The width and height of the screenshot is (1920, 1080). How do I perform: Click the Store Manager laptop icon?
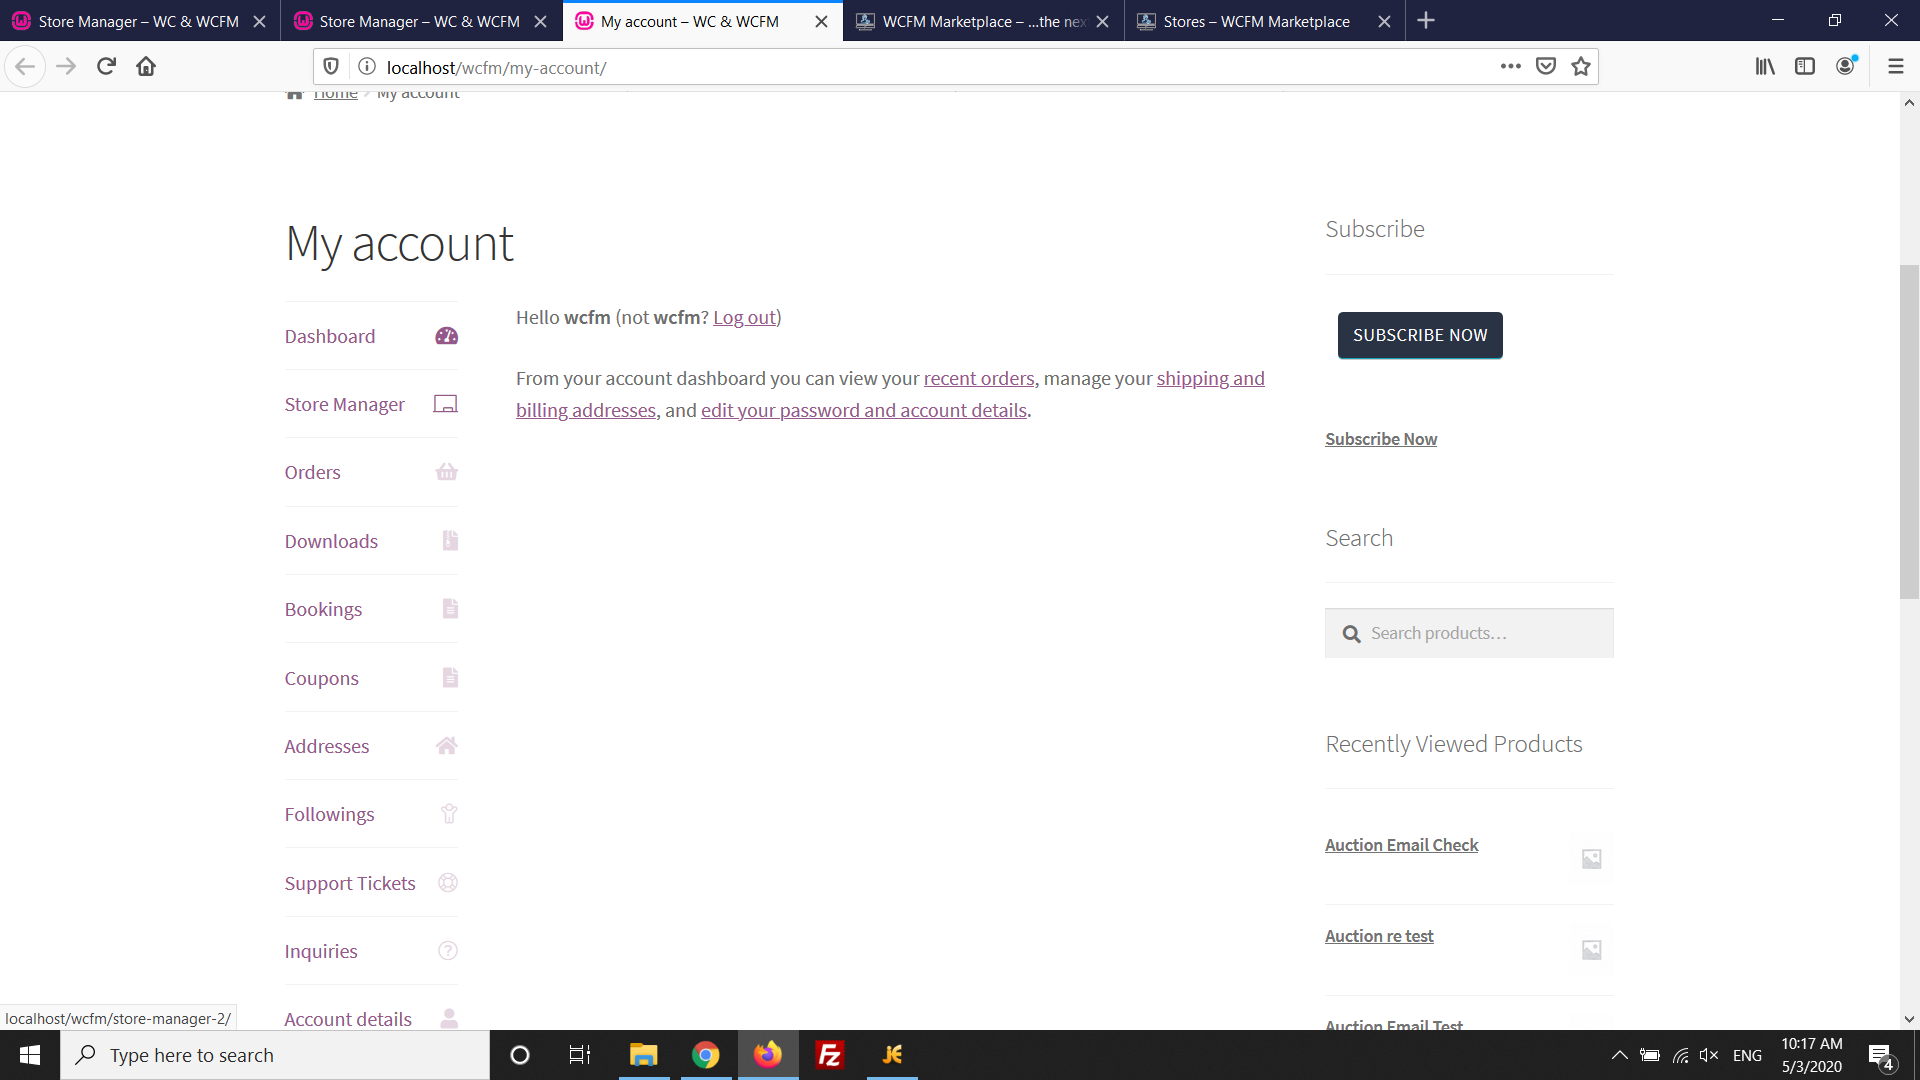pos(445,404)
